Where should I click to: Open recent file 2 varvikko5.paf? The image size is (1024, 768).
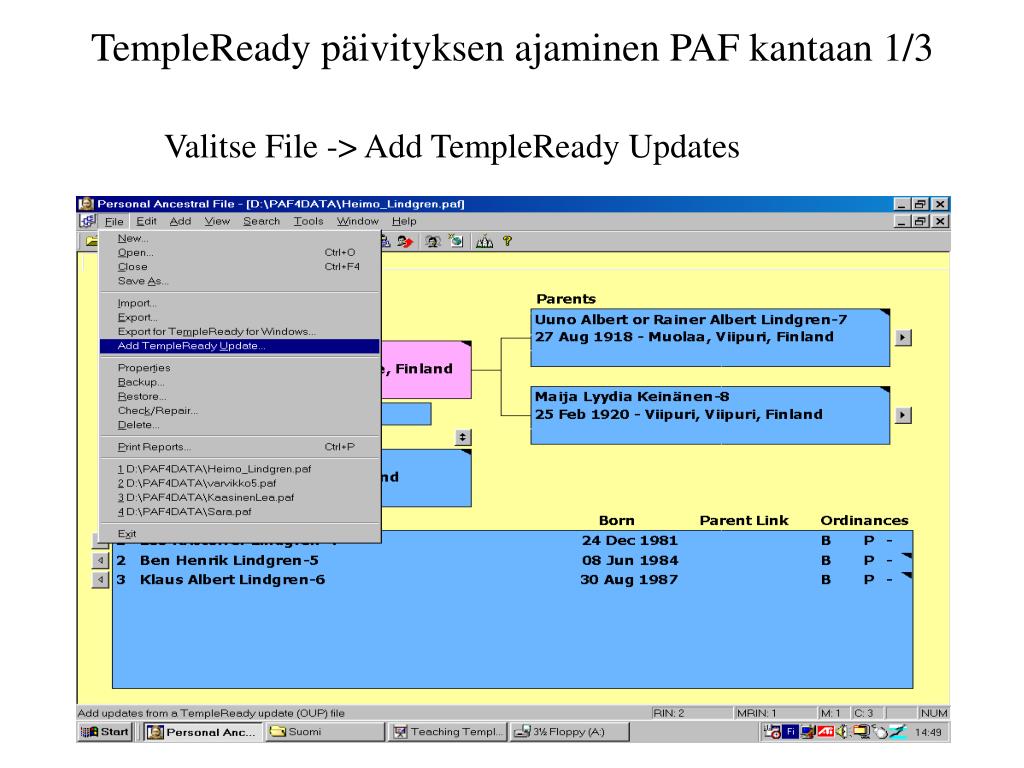coord(240,483)
